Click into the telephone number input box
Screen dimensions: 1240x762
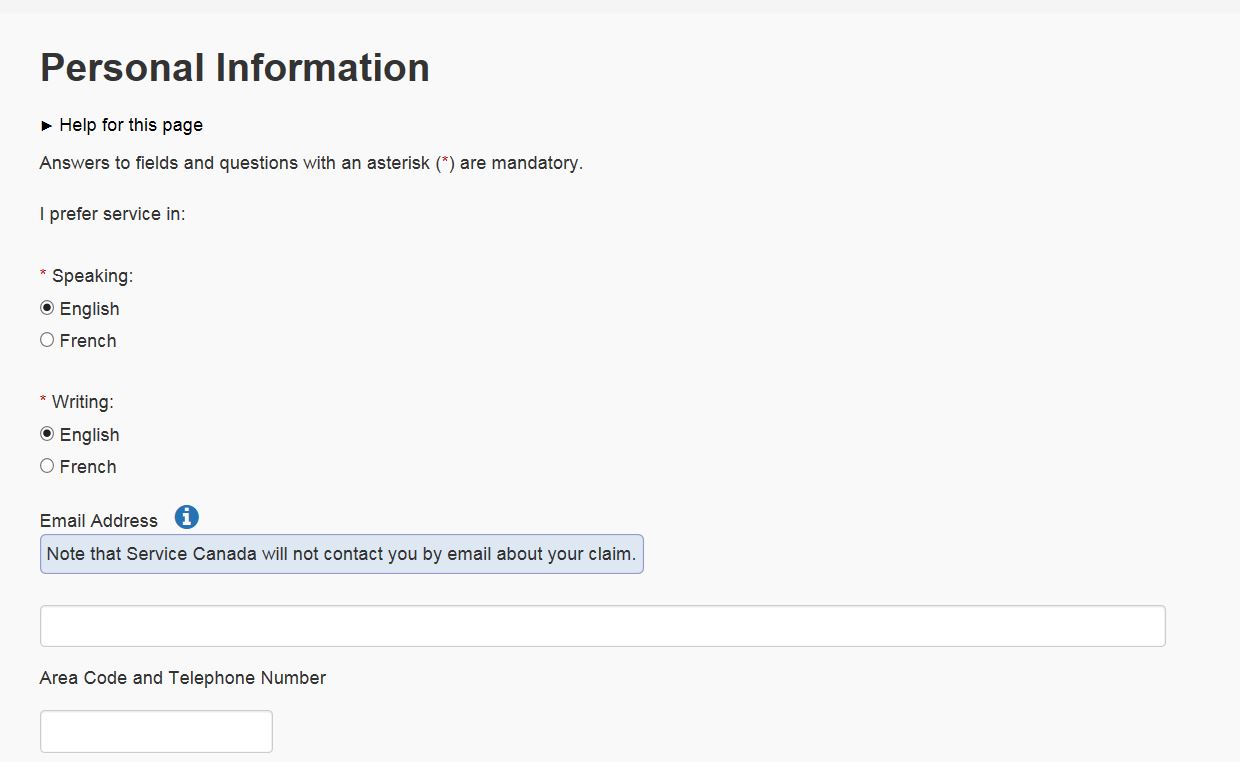click(x=156, y=731)
